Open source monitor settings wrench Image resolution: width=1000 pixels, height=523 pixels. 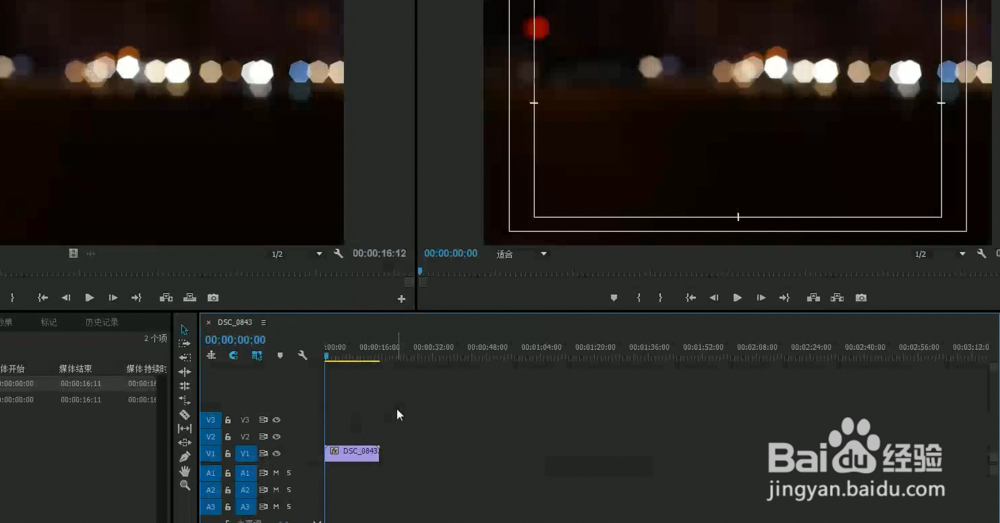(338, 253)
